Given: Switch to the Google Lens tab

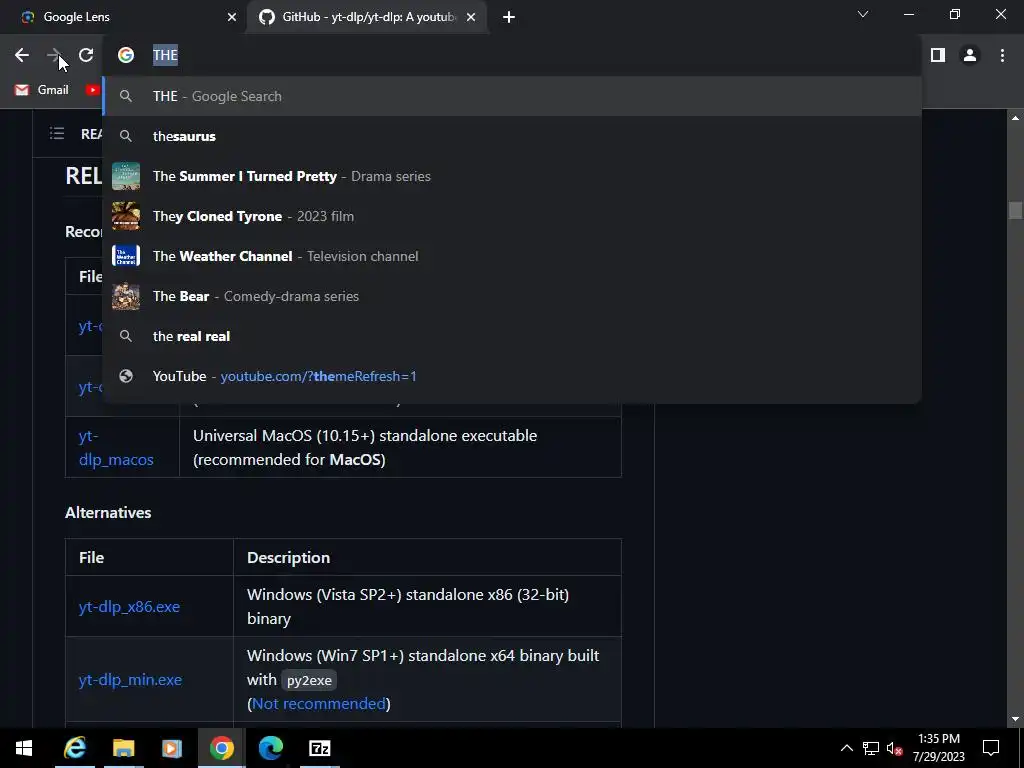Looking at the screenshot, I should (x=123, y=17).
